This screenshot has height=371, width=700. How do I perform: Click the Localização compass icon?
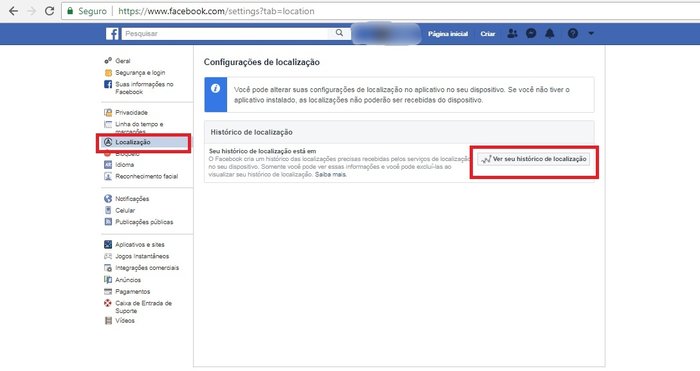click(x=108, y=142)
